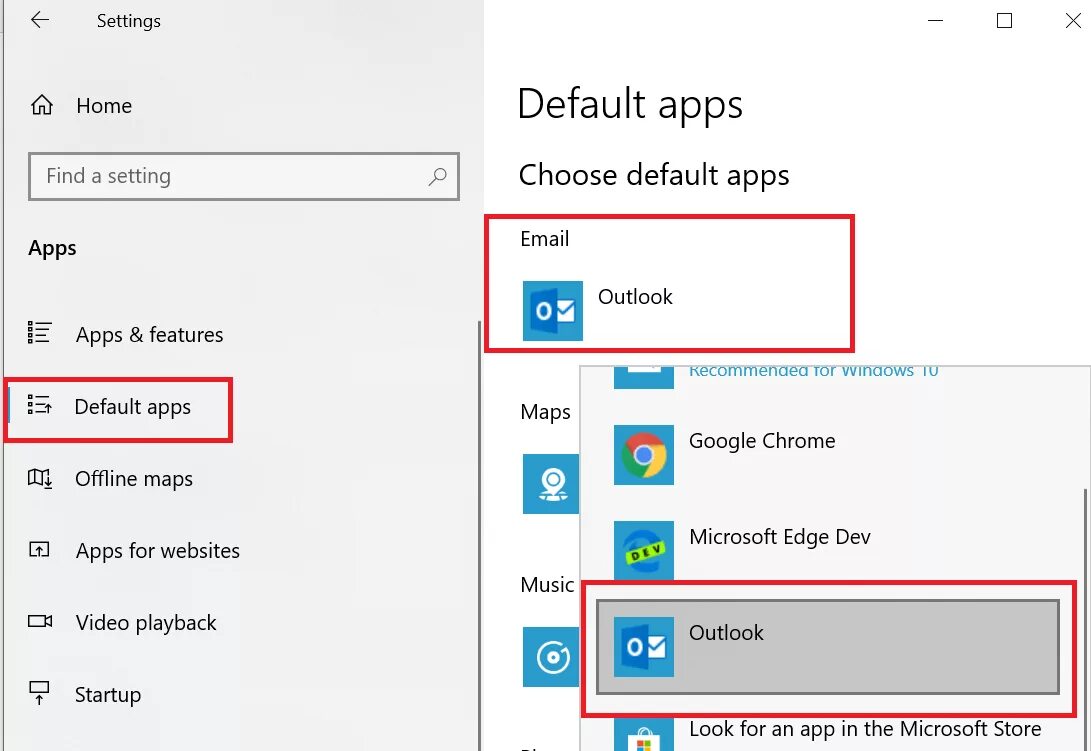Click the Default apps page title

tap(630, 105)
